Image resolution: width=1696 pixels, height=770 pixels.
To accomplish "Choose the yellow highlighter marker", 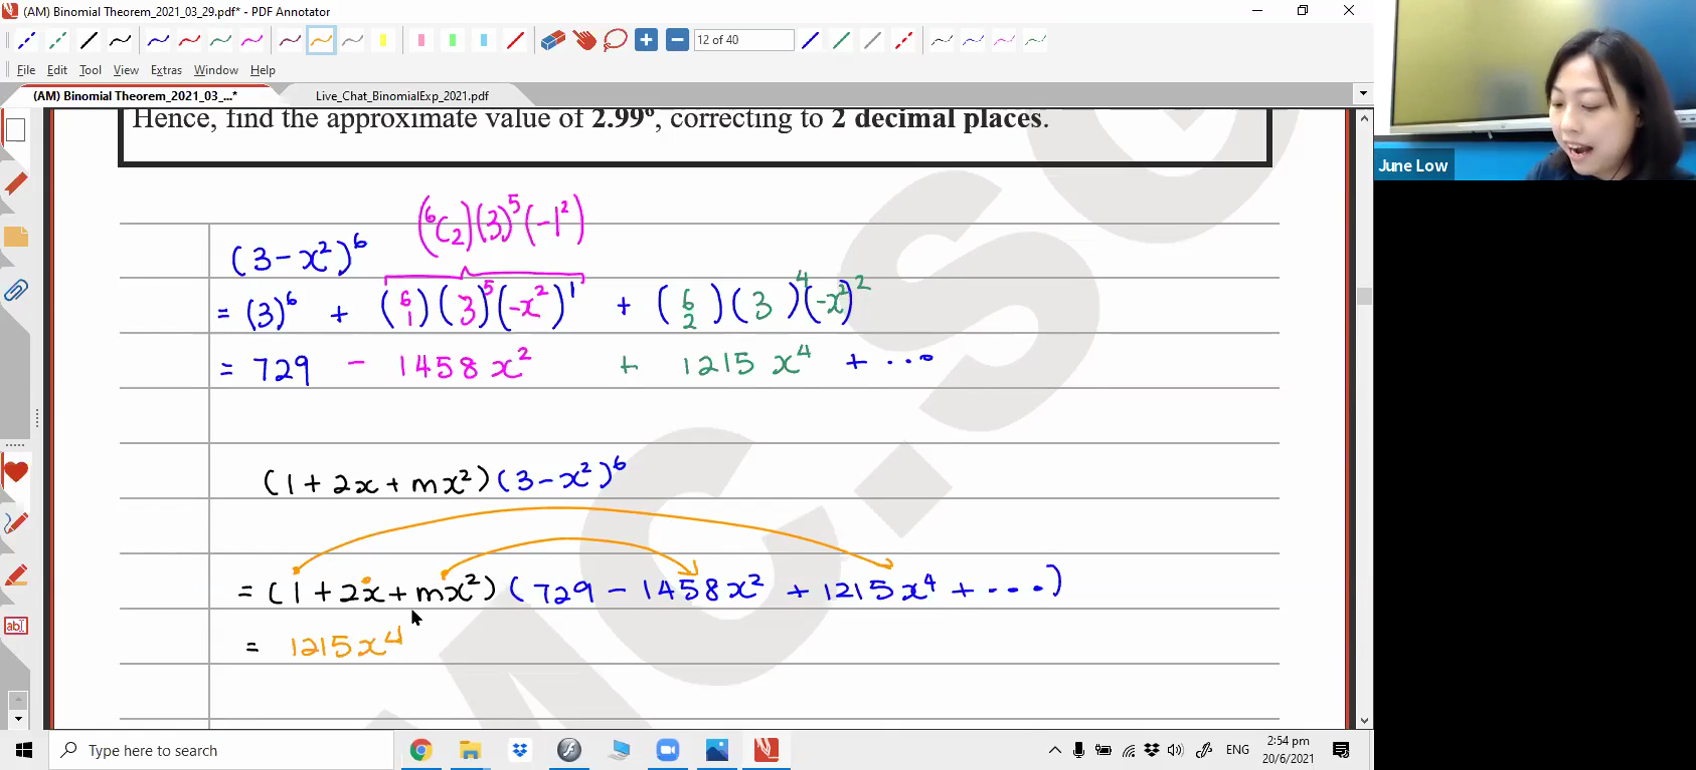I will (x=383, y=41).
